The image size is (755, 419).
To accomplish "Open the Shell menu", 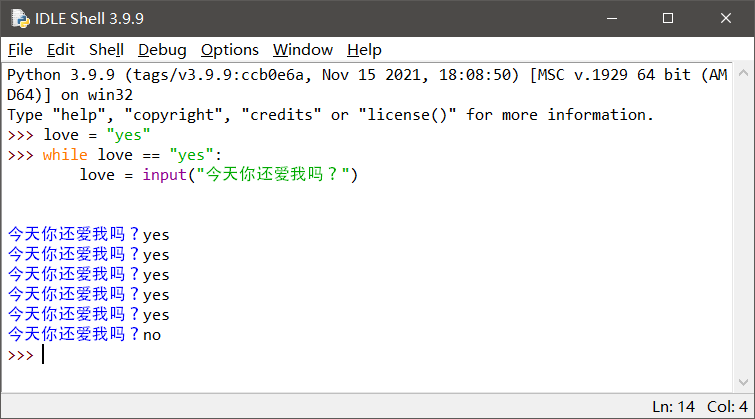I will tap(106, 50).
